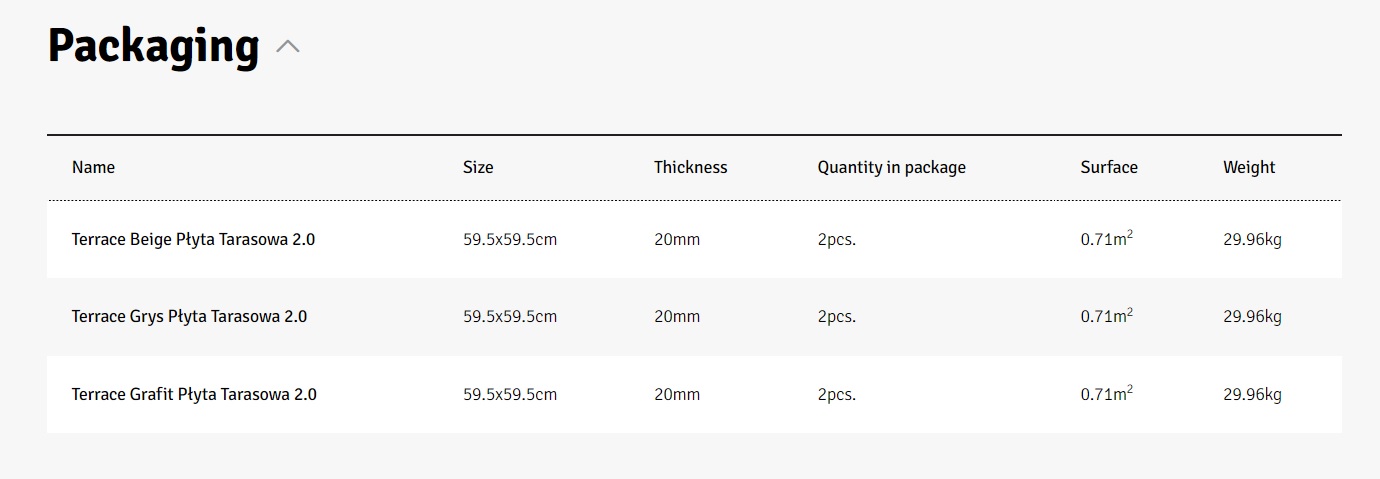Click the Terrace Grys thickness value

(677, 316)
